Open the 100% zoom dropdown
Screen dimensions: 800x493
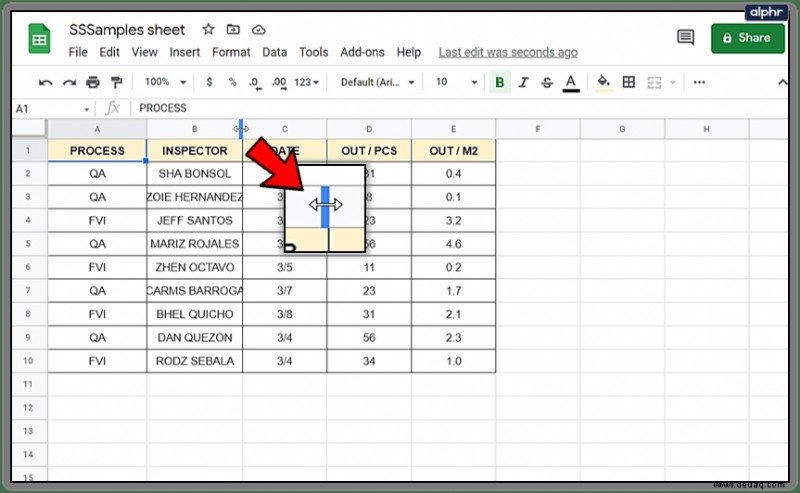pos(165,82)
